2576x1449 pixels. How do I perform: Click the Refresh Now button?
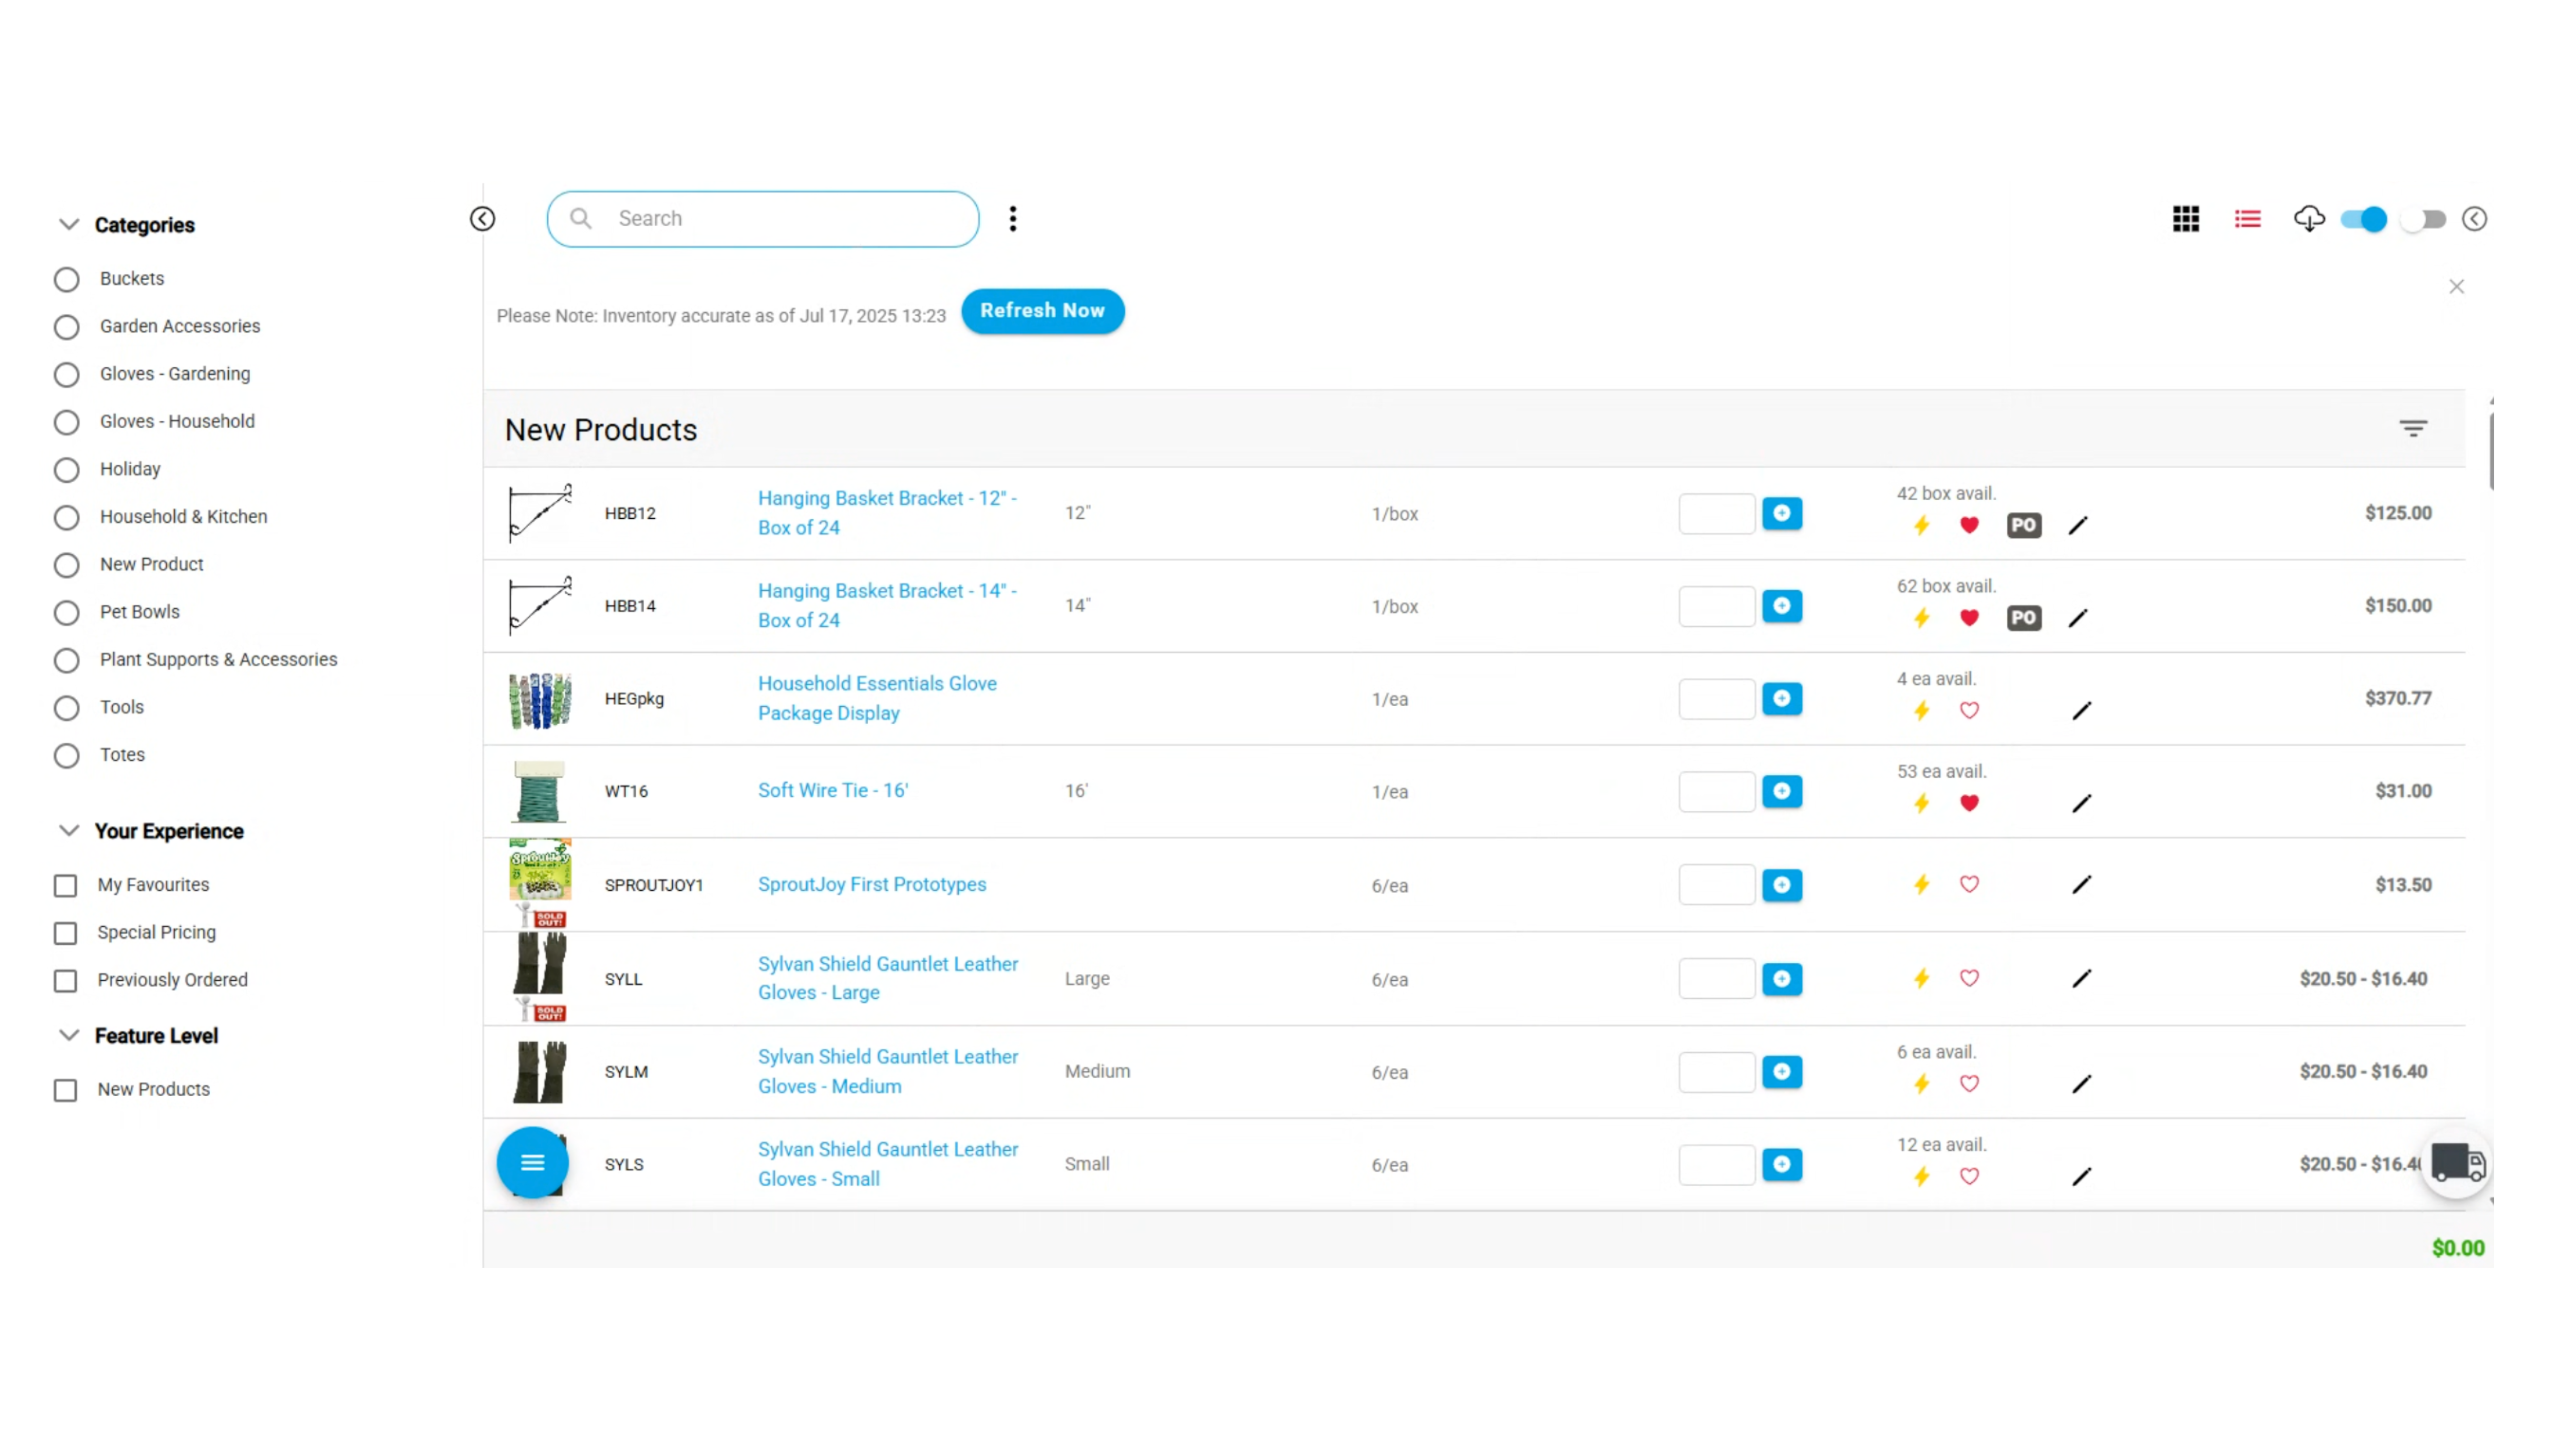coord(1043,311)
